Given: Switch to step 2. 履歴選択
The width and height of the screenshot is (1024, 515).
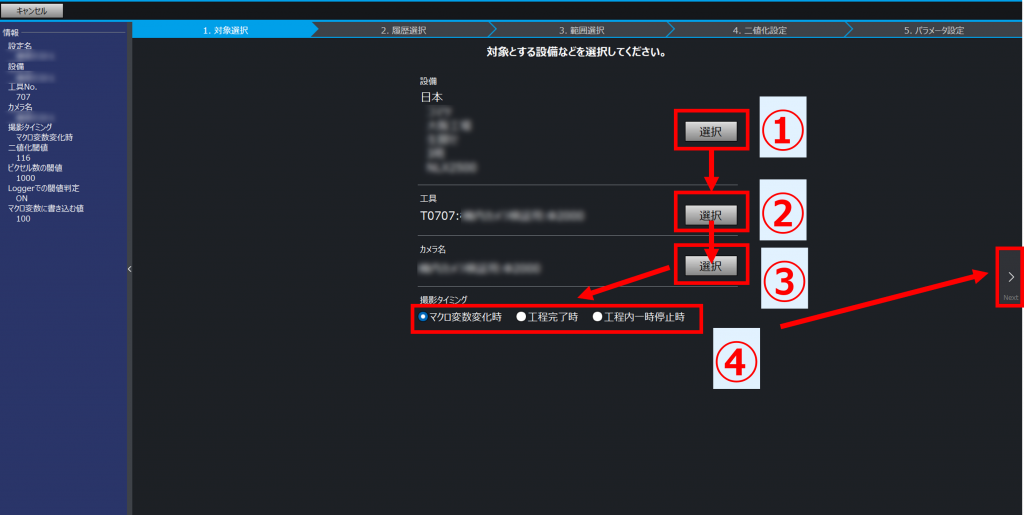Looking at the screenshot, I should click(403, 30).
